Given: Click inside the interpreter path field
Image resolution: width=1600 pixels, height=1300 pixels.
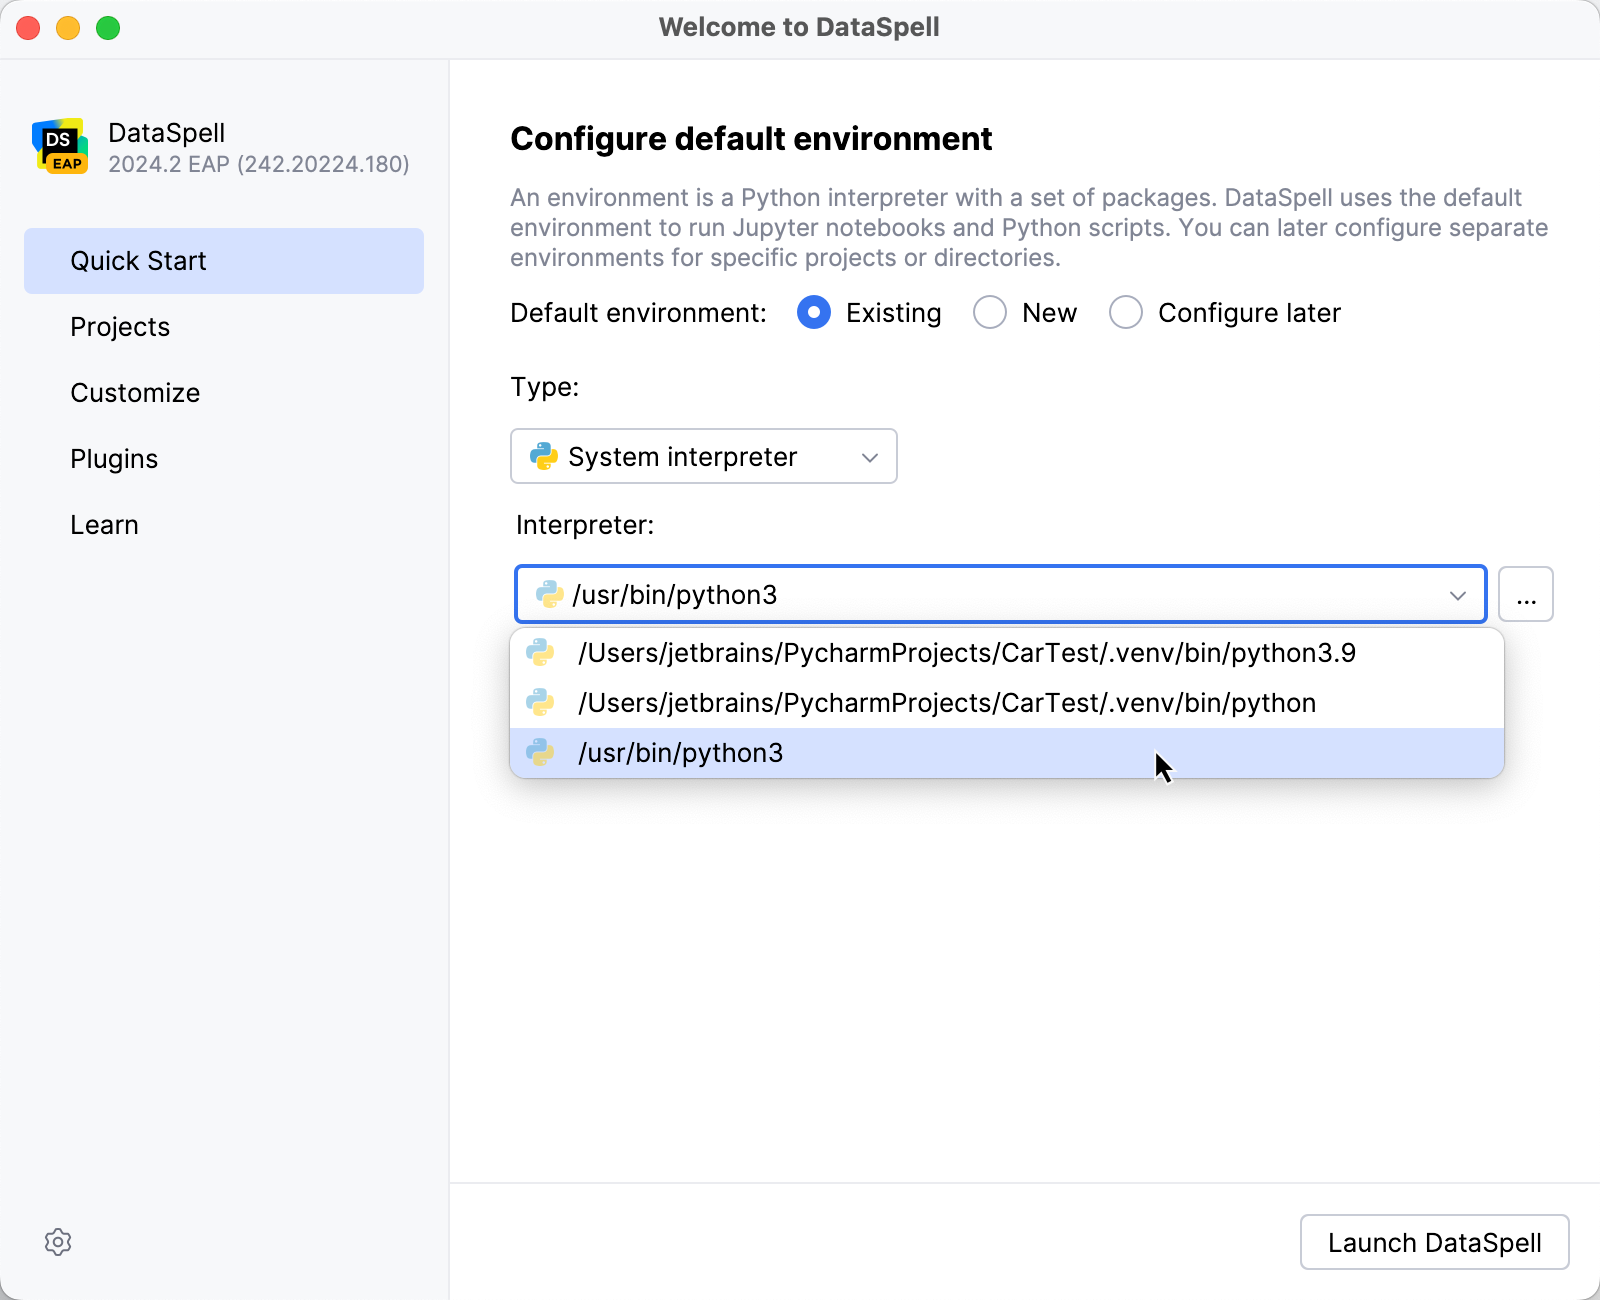Looking at the screenshot, I should click(x=900, y=593).
